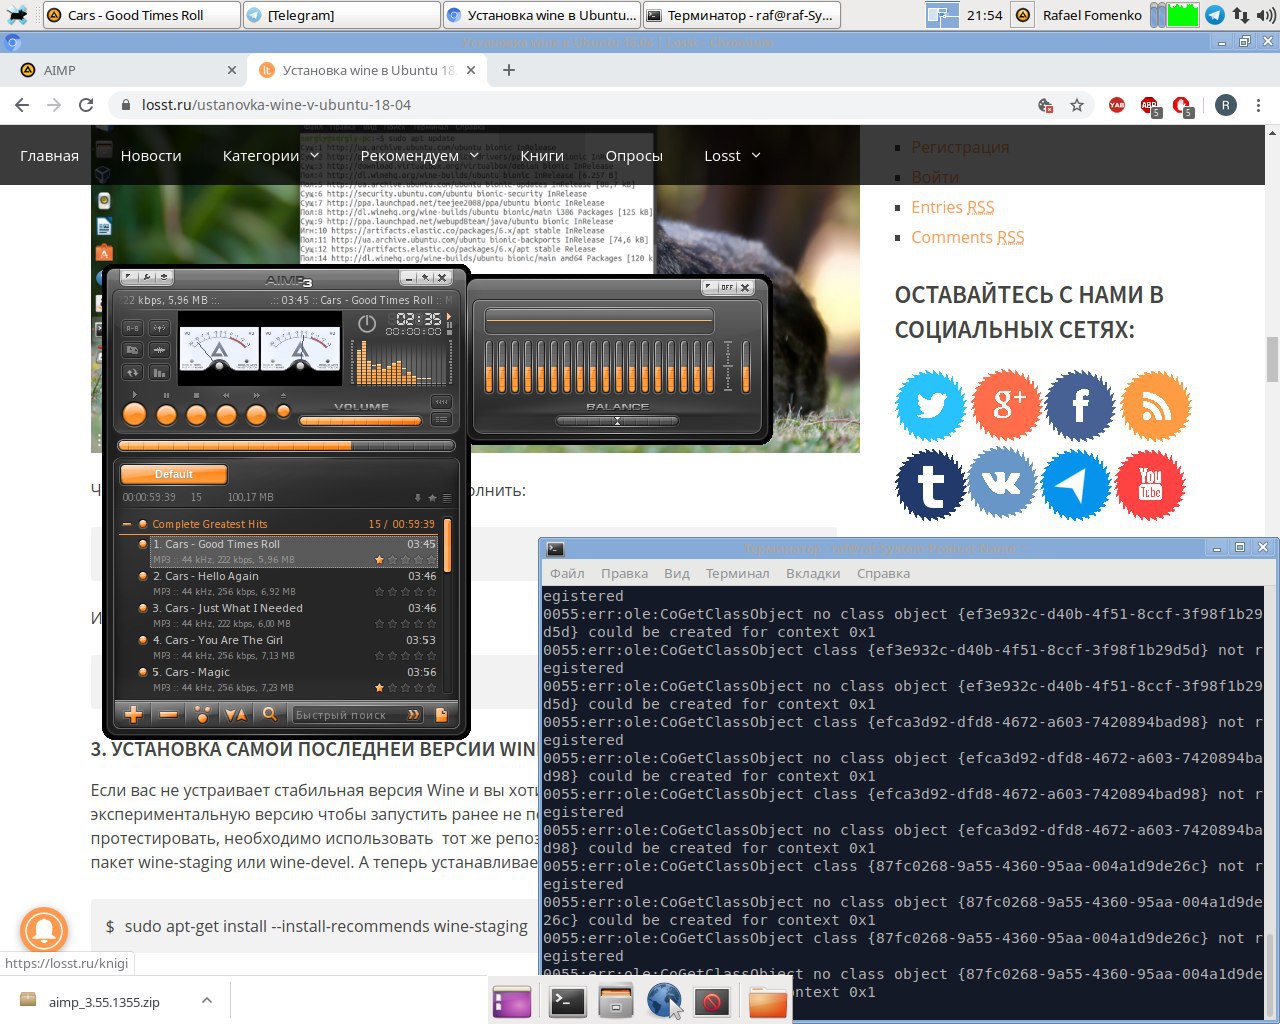The width and height of the screenshot is (1280, 1024).
Task: Select track Cars - Magic
Action: coord(295,679)
